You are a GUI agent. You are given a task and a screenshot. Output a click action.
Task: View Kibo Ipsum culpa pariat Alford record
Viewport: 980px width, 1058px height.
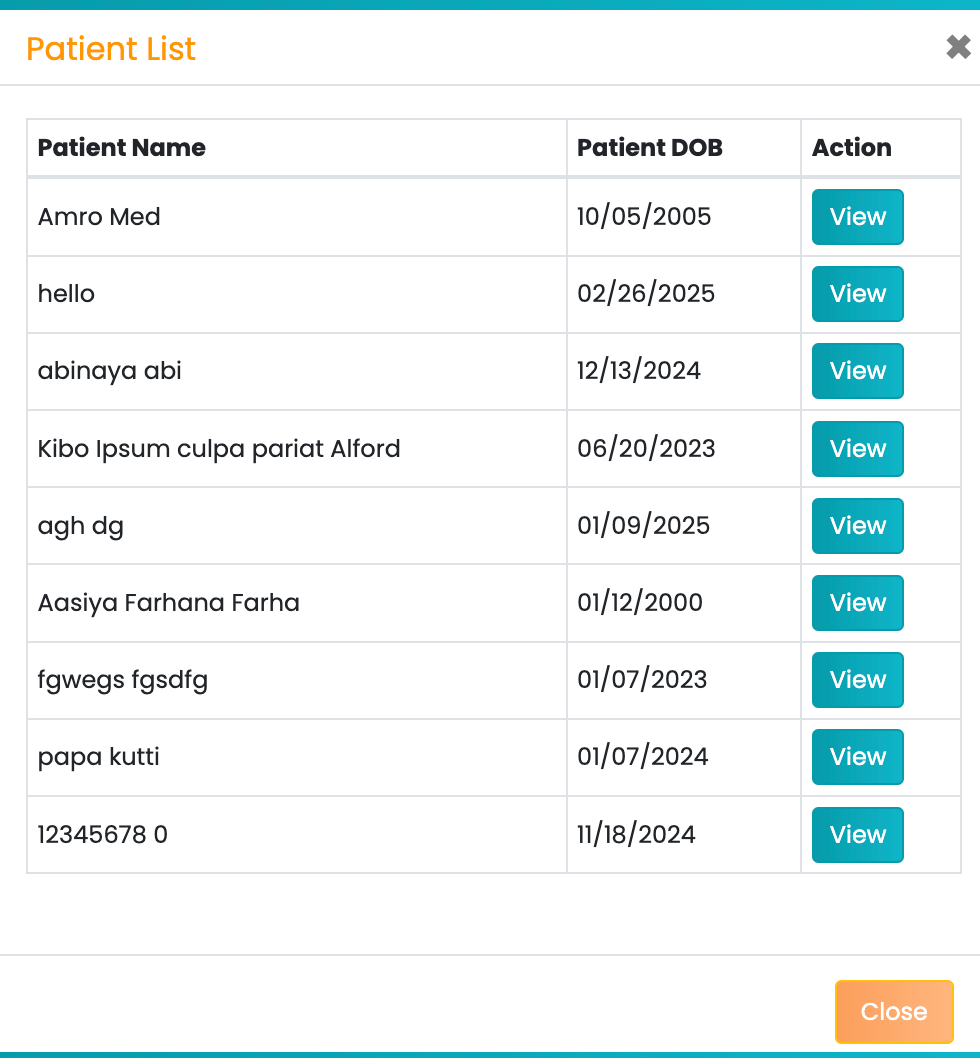[857, 449]
